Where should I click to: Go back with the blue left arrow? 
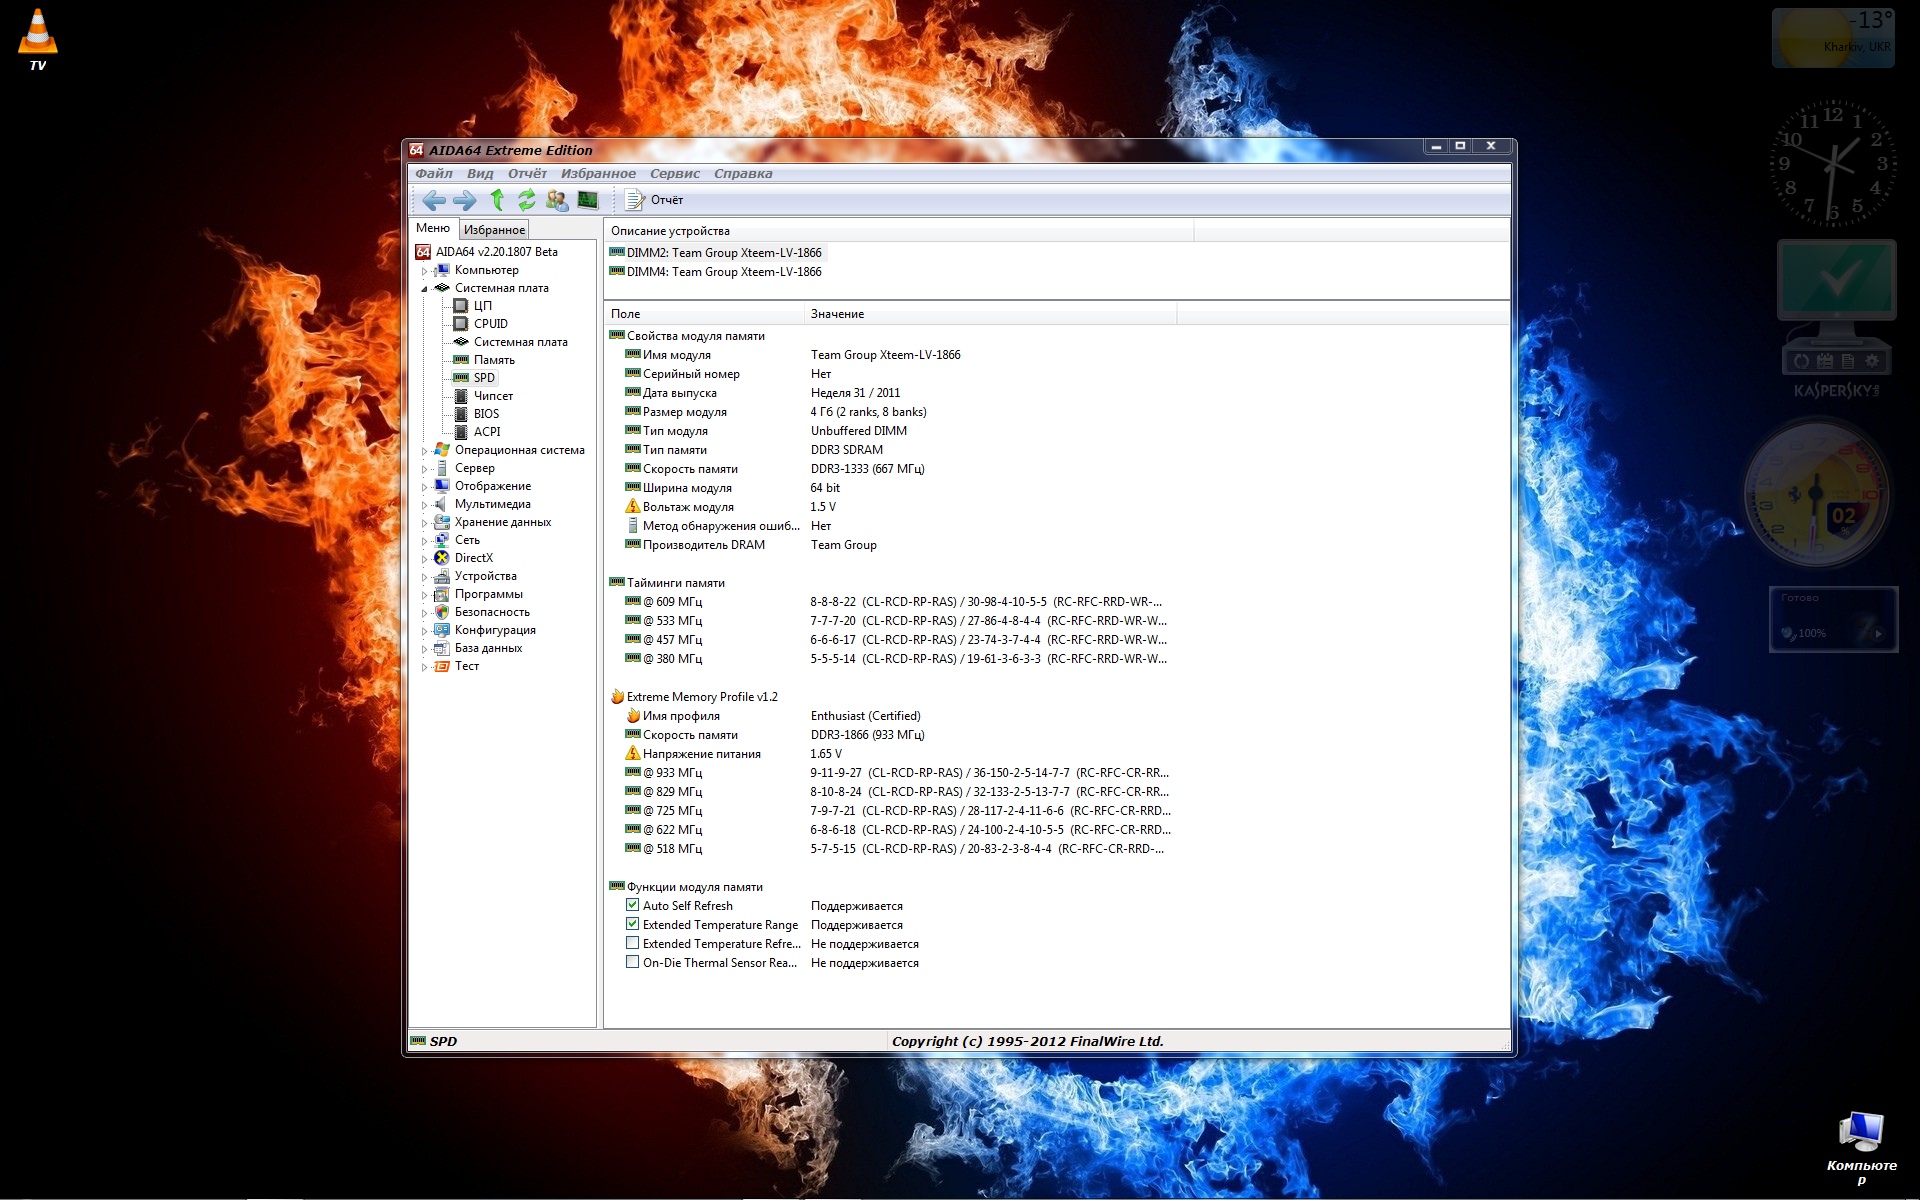433,200
